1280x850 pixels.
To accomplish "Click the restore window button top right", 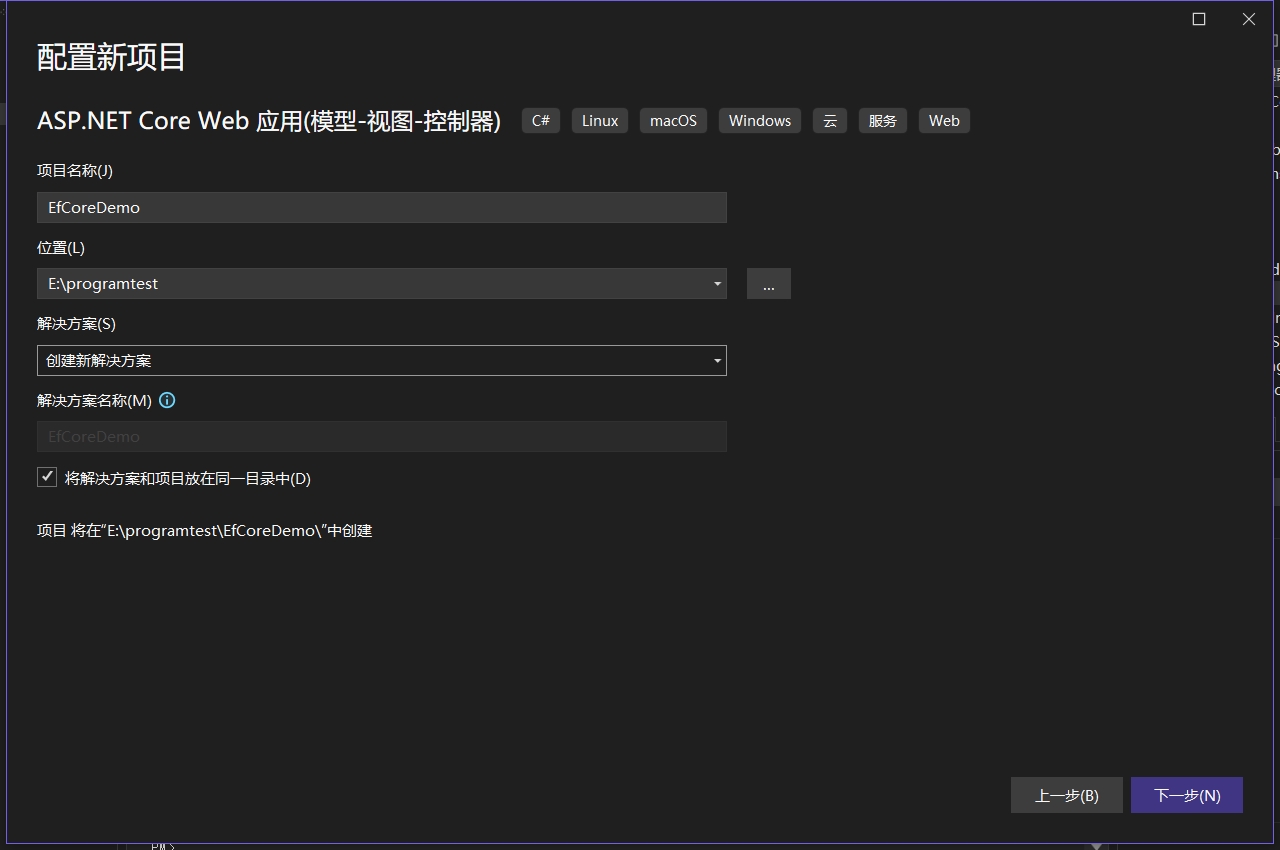I will tap(1198, 19).
